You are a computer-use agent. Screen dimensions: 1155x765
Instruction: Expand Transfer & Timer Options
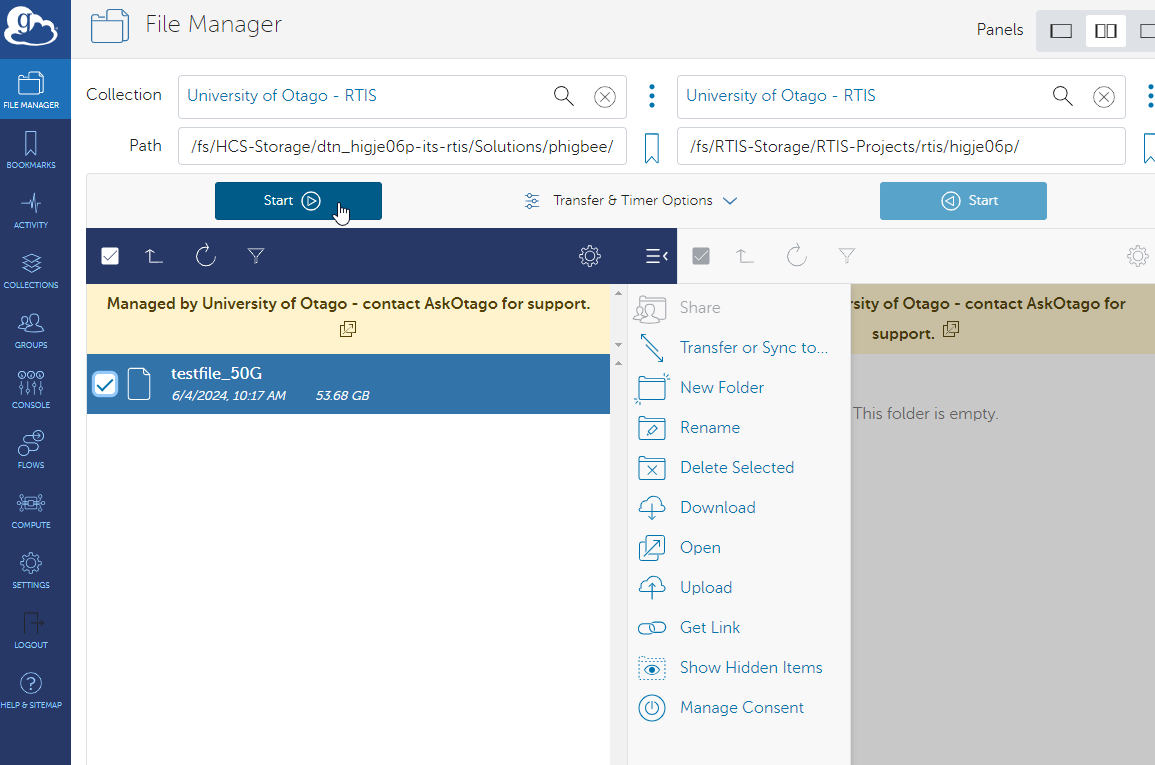pos(631,201)
